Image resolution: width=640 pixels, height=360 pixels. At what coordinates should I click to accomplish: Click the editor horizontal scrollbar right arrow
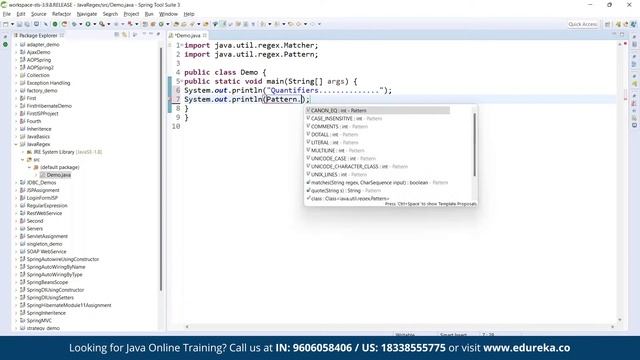coord(612,327)
